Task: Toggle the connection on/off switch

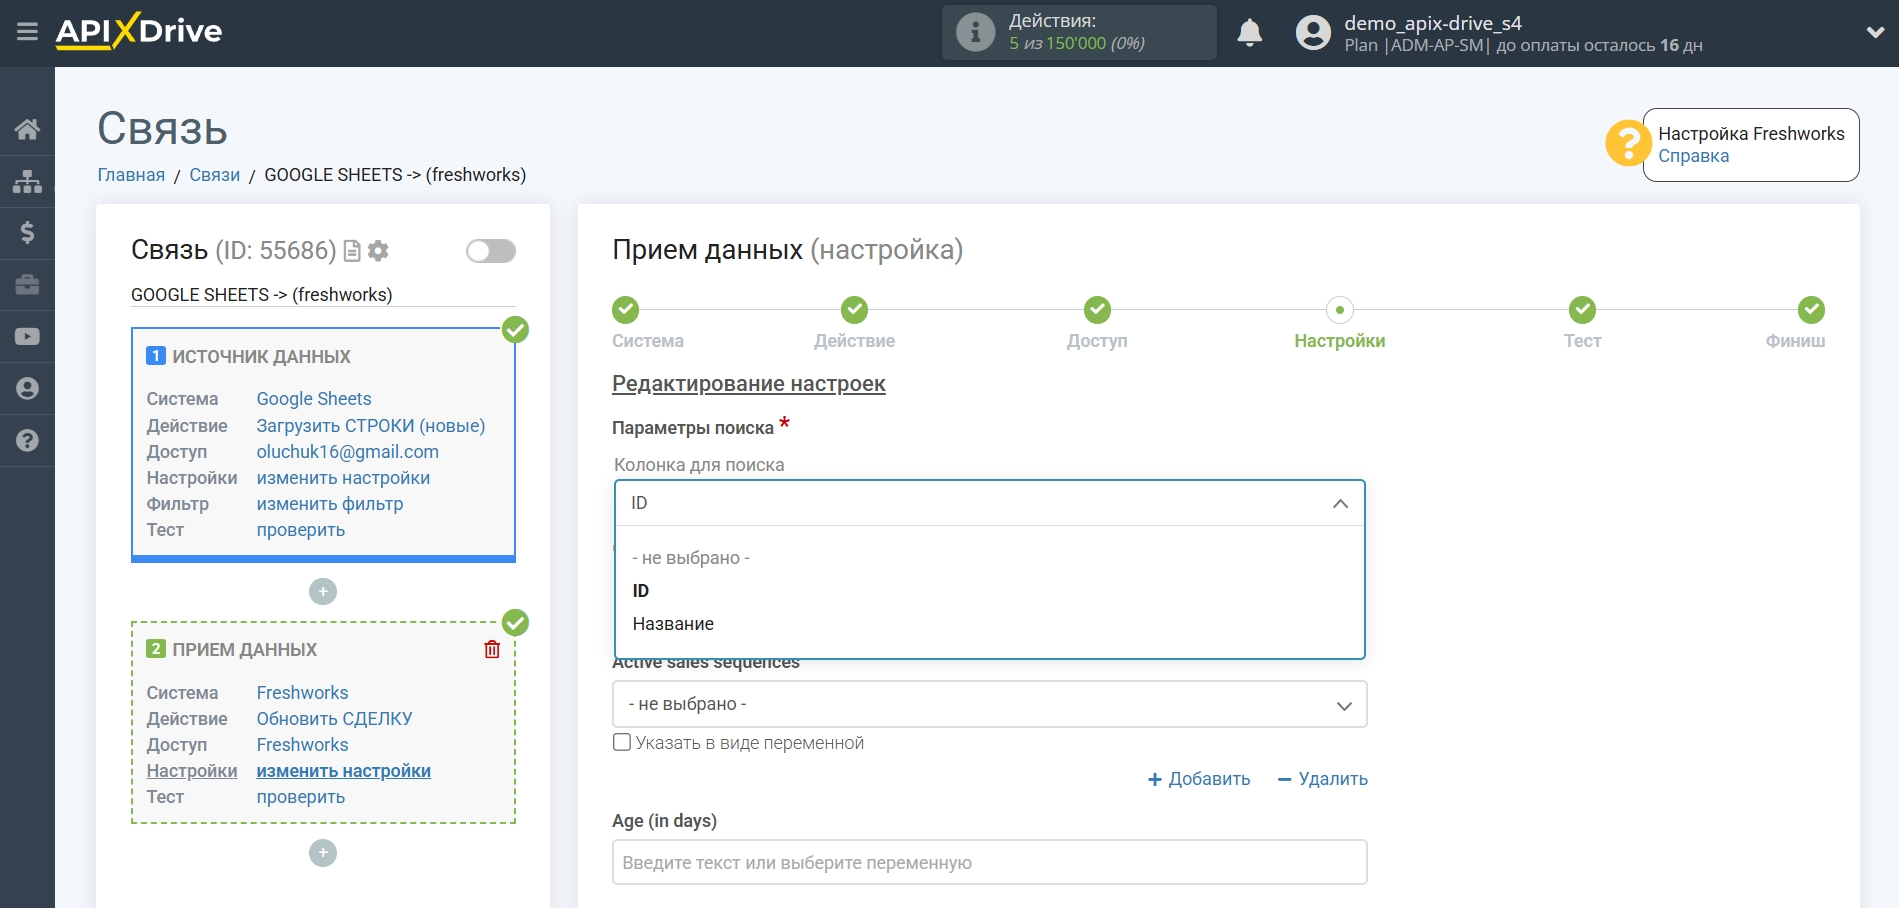Action: (490, 251)
